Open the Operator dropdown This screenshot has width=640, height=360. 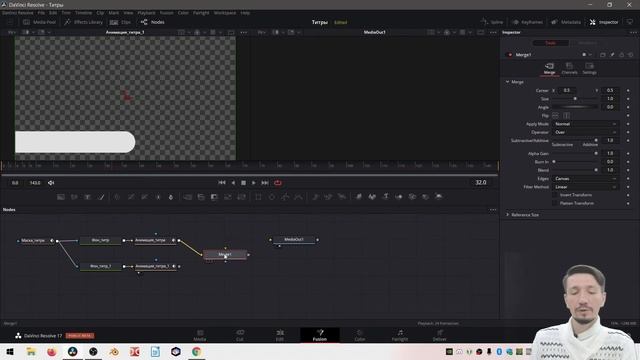(585, 132)
